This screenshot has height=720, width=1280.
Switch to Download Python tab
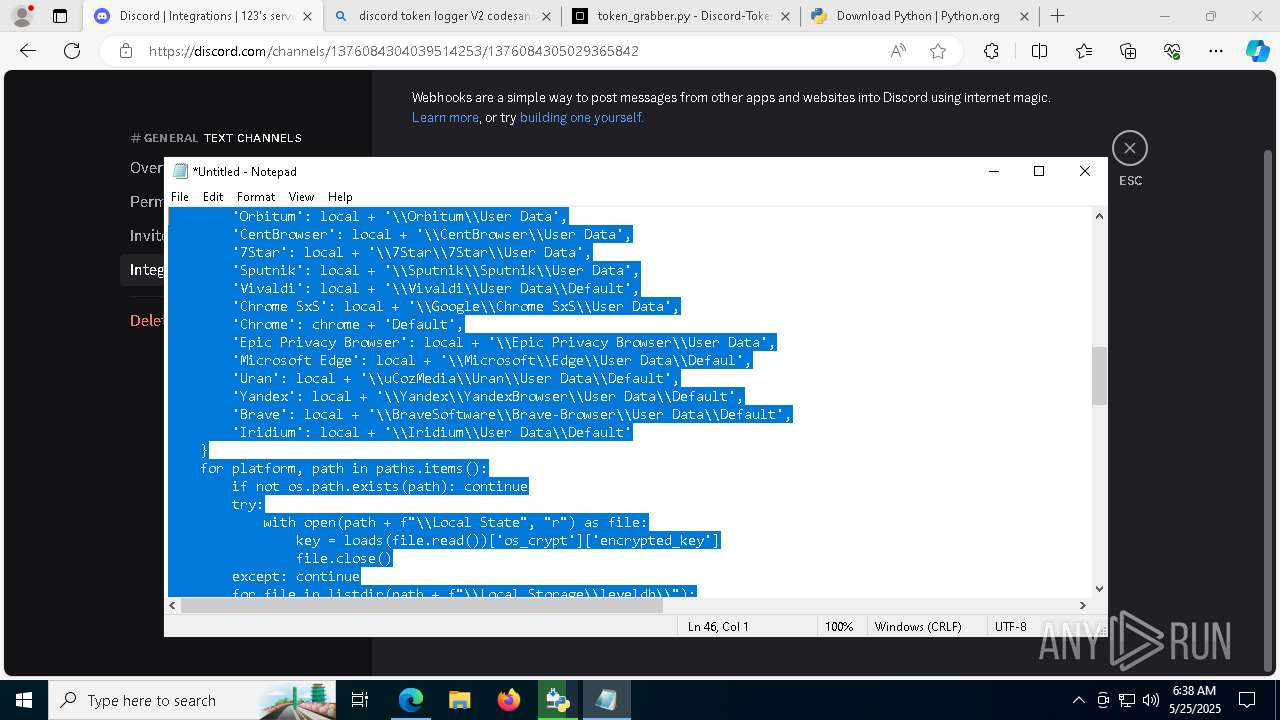[x=919, y=16]
